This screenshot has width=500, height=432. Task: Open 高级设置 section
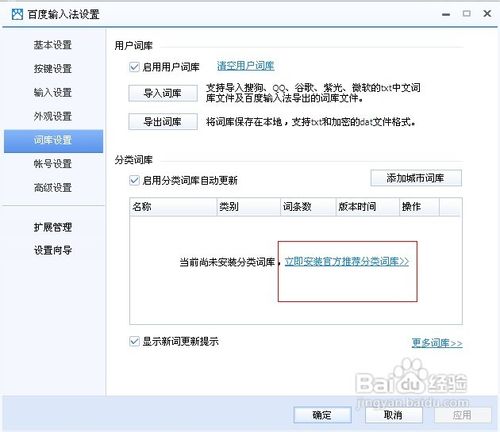point(53,187)
